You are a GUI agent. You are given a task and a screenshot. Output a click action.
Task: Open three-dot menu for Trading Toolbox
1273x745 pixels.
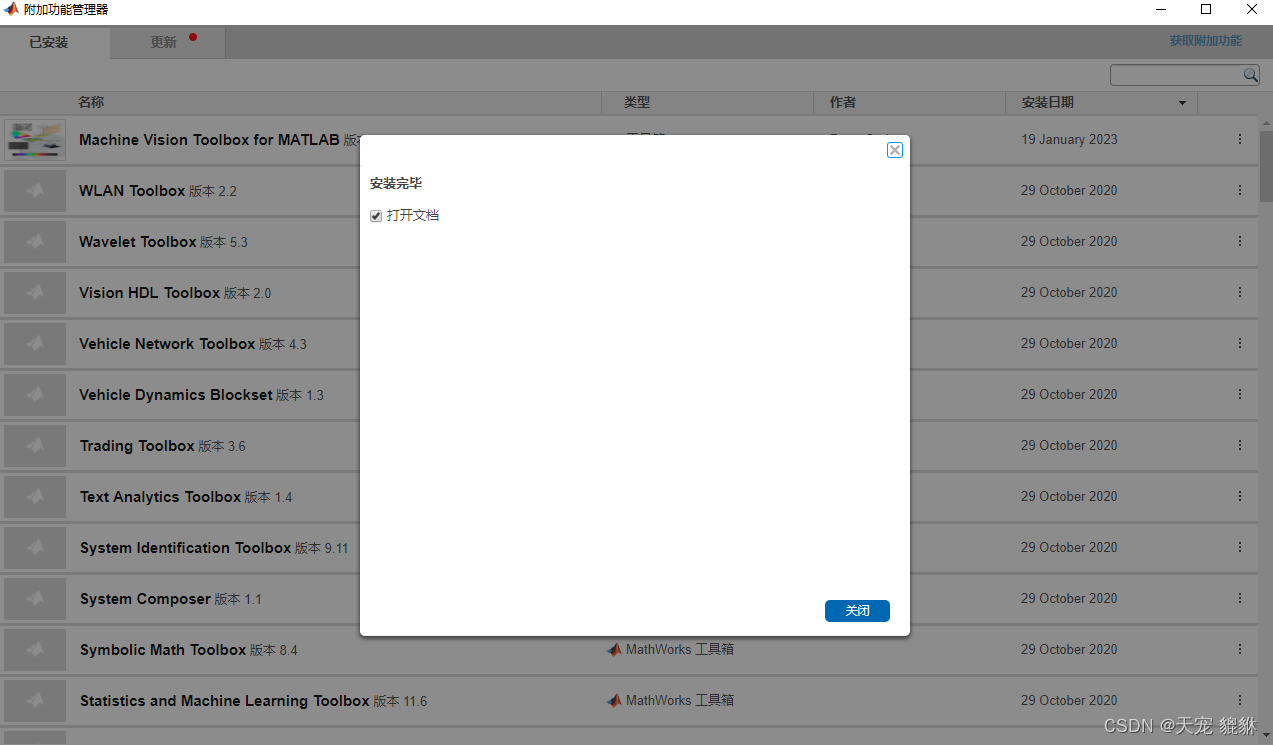[x=1239, y=445]
